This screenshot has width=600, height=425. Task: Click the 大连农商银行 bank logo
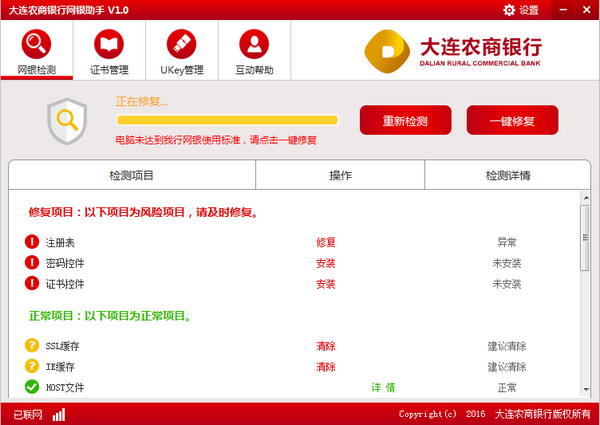pos(453,51)
